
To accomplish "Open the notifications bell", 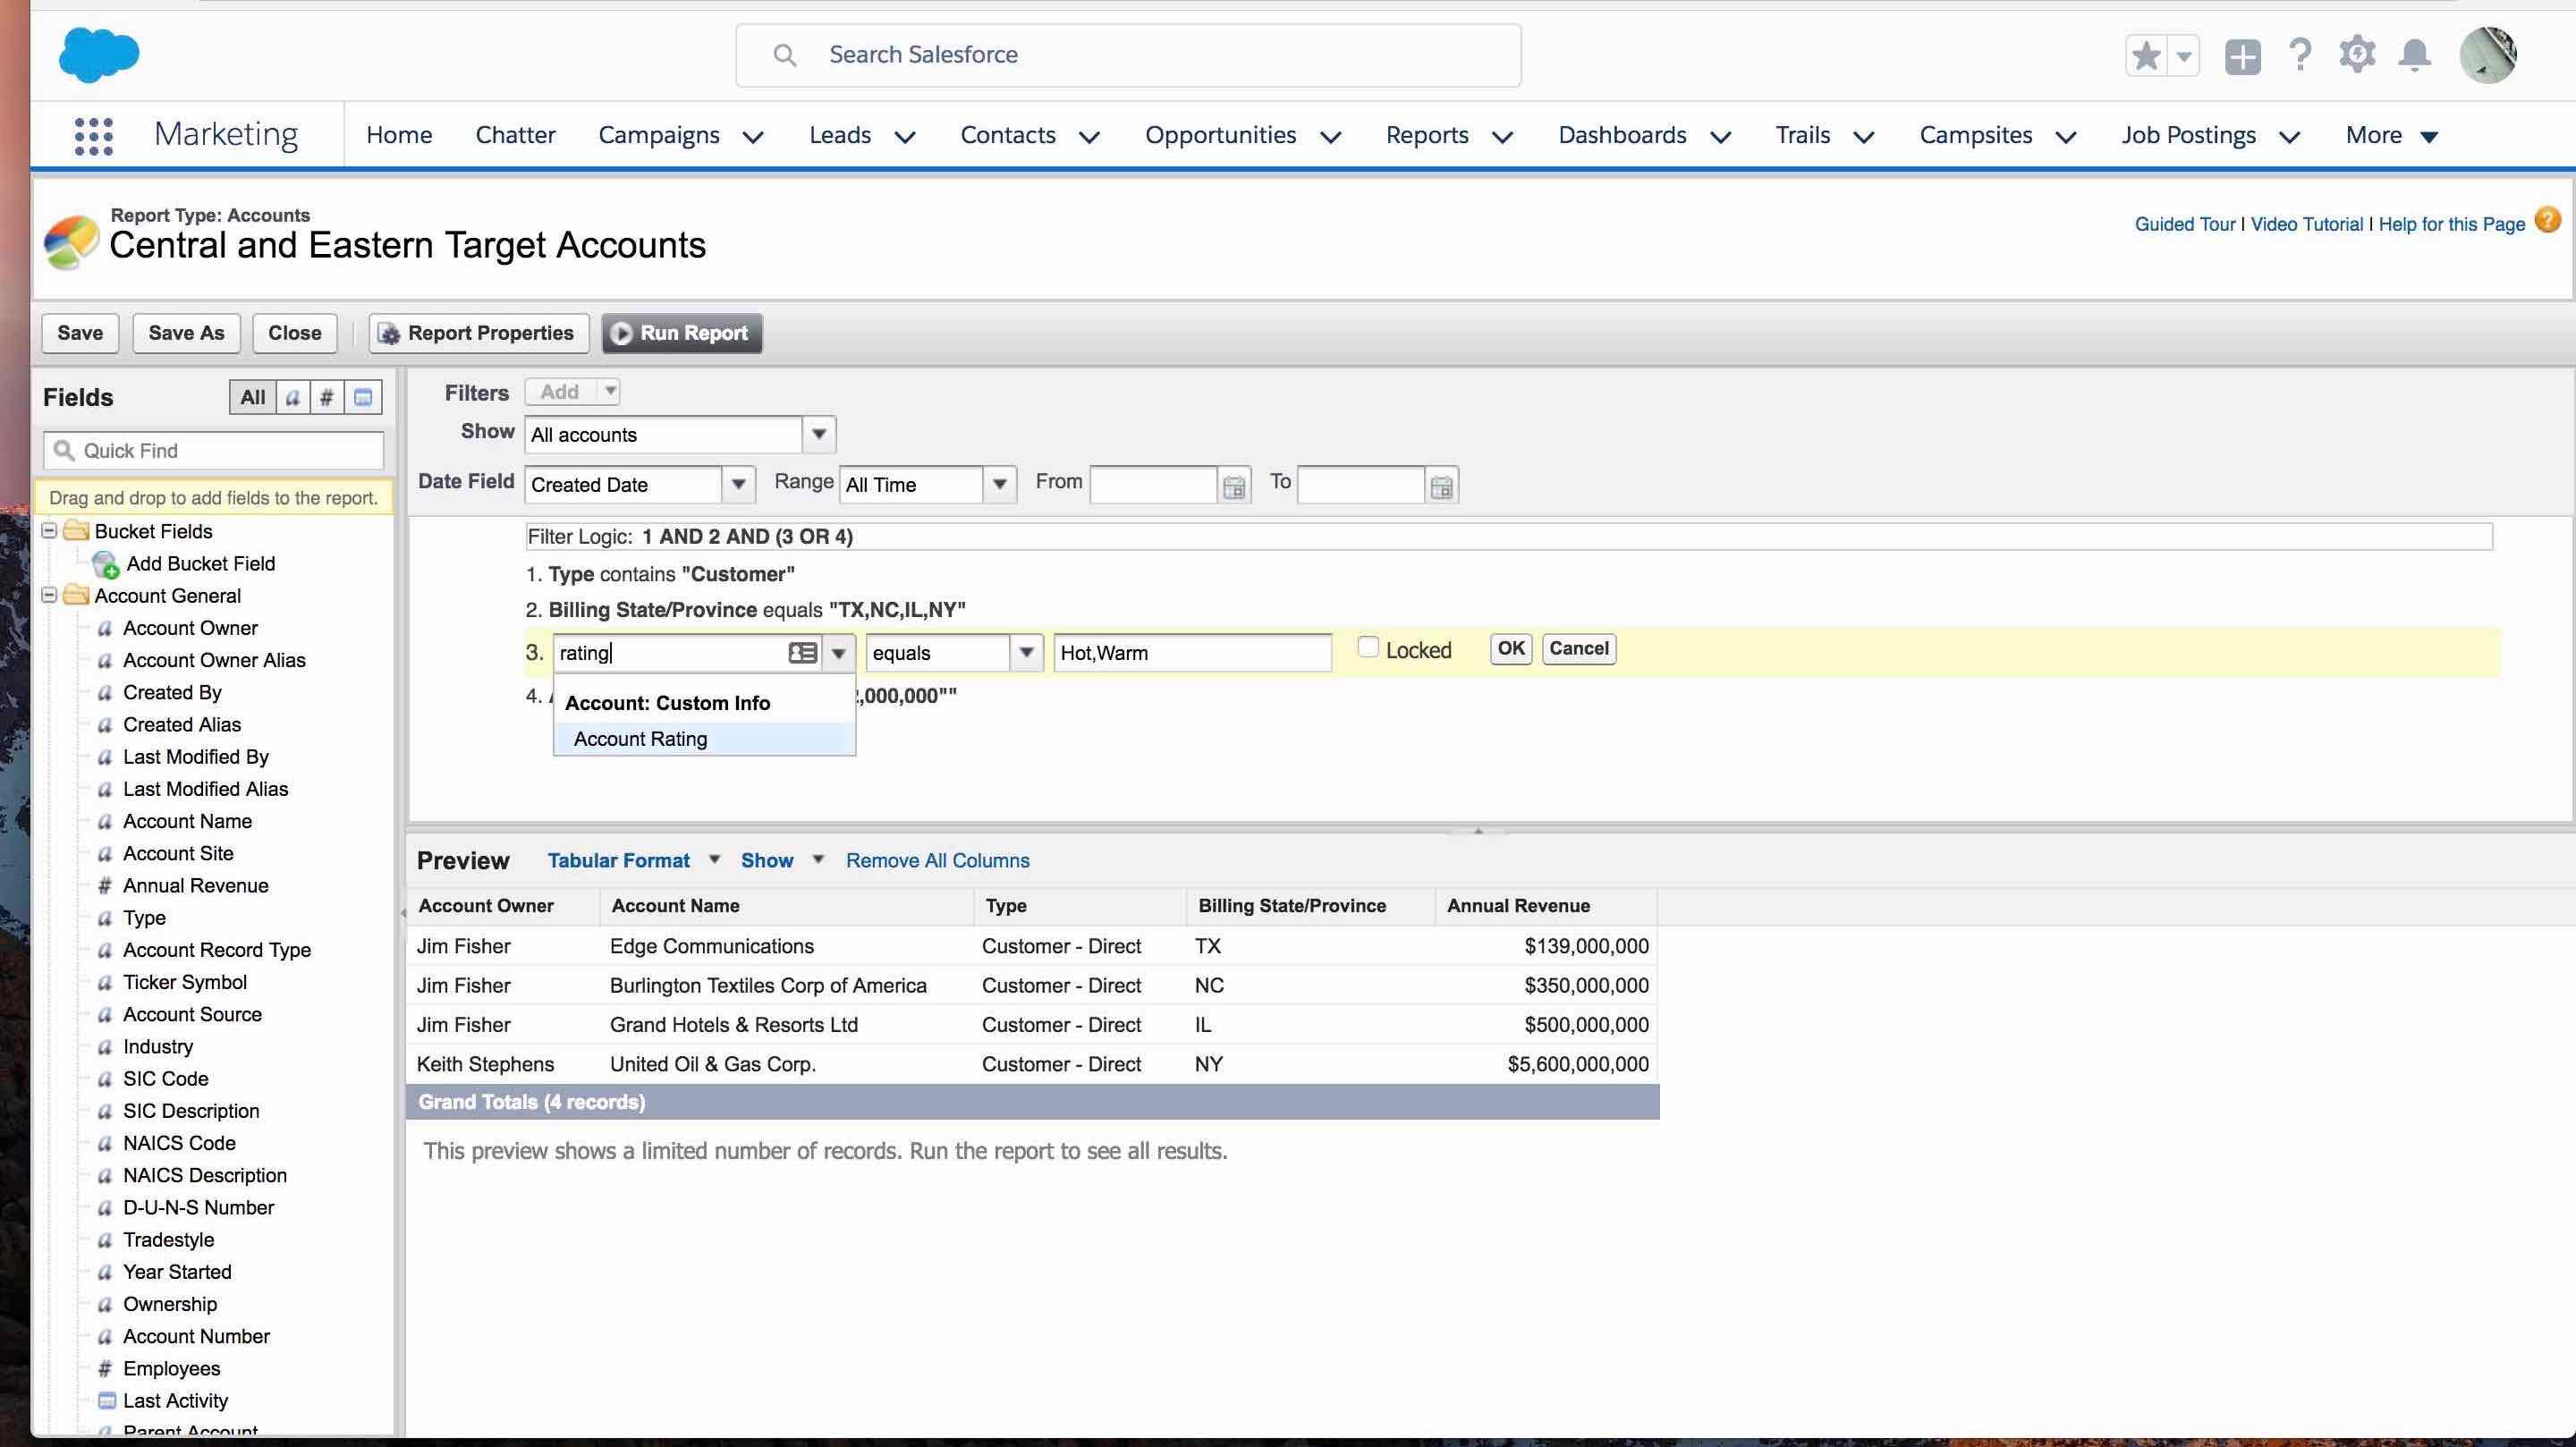I will [2414, 54].
